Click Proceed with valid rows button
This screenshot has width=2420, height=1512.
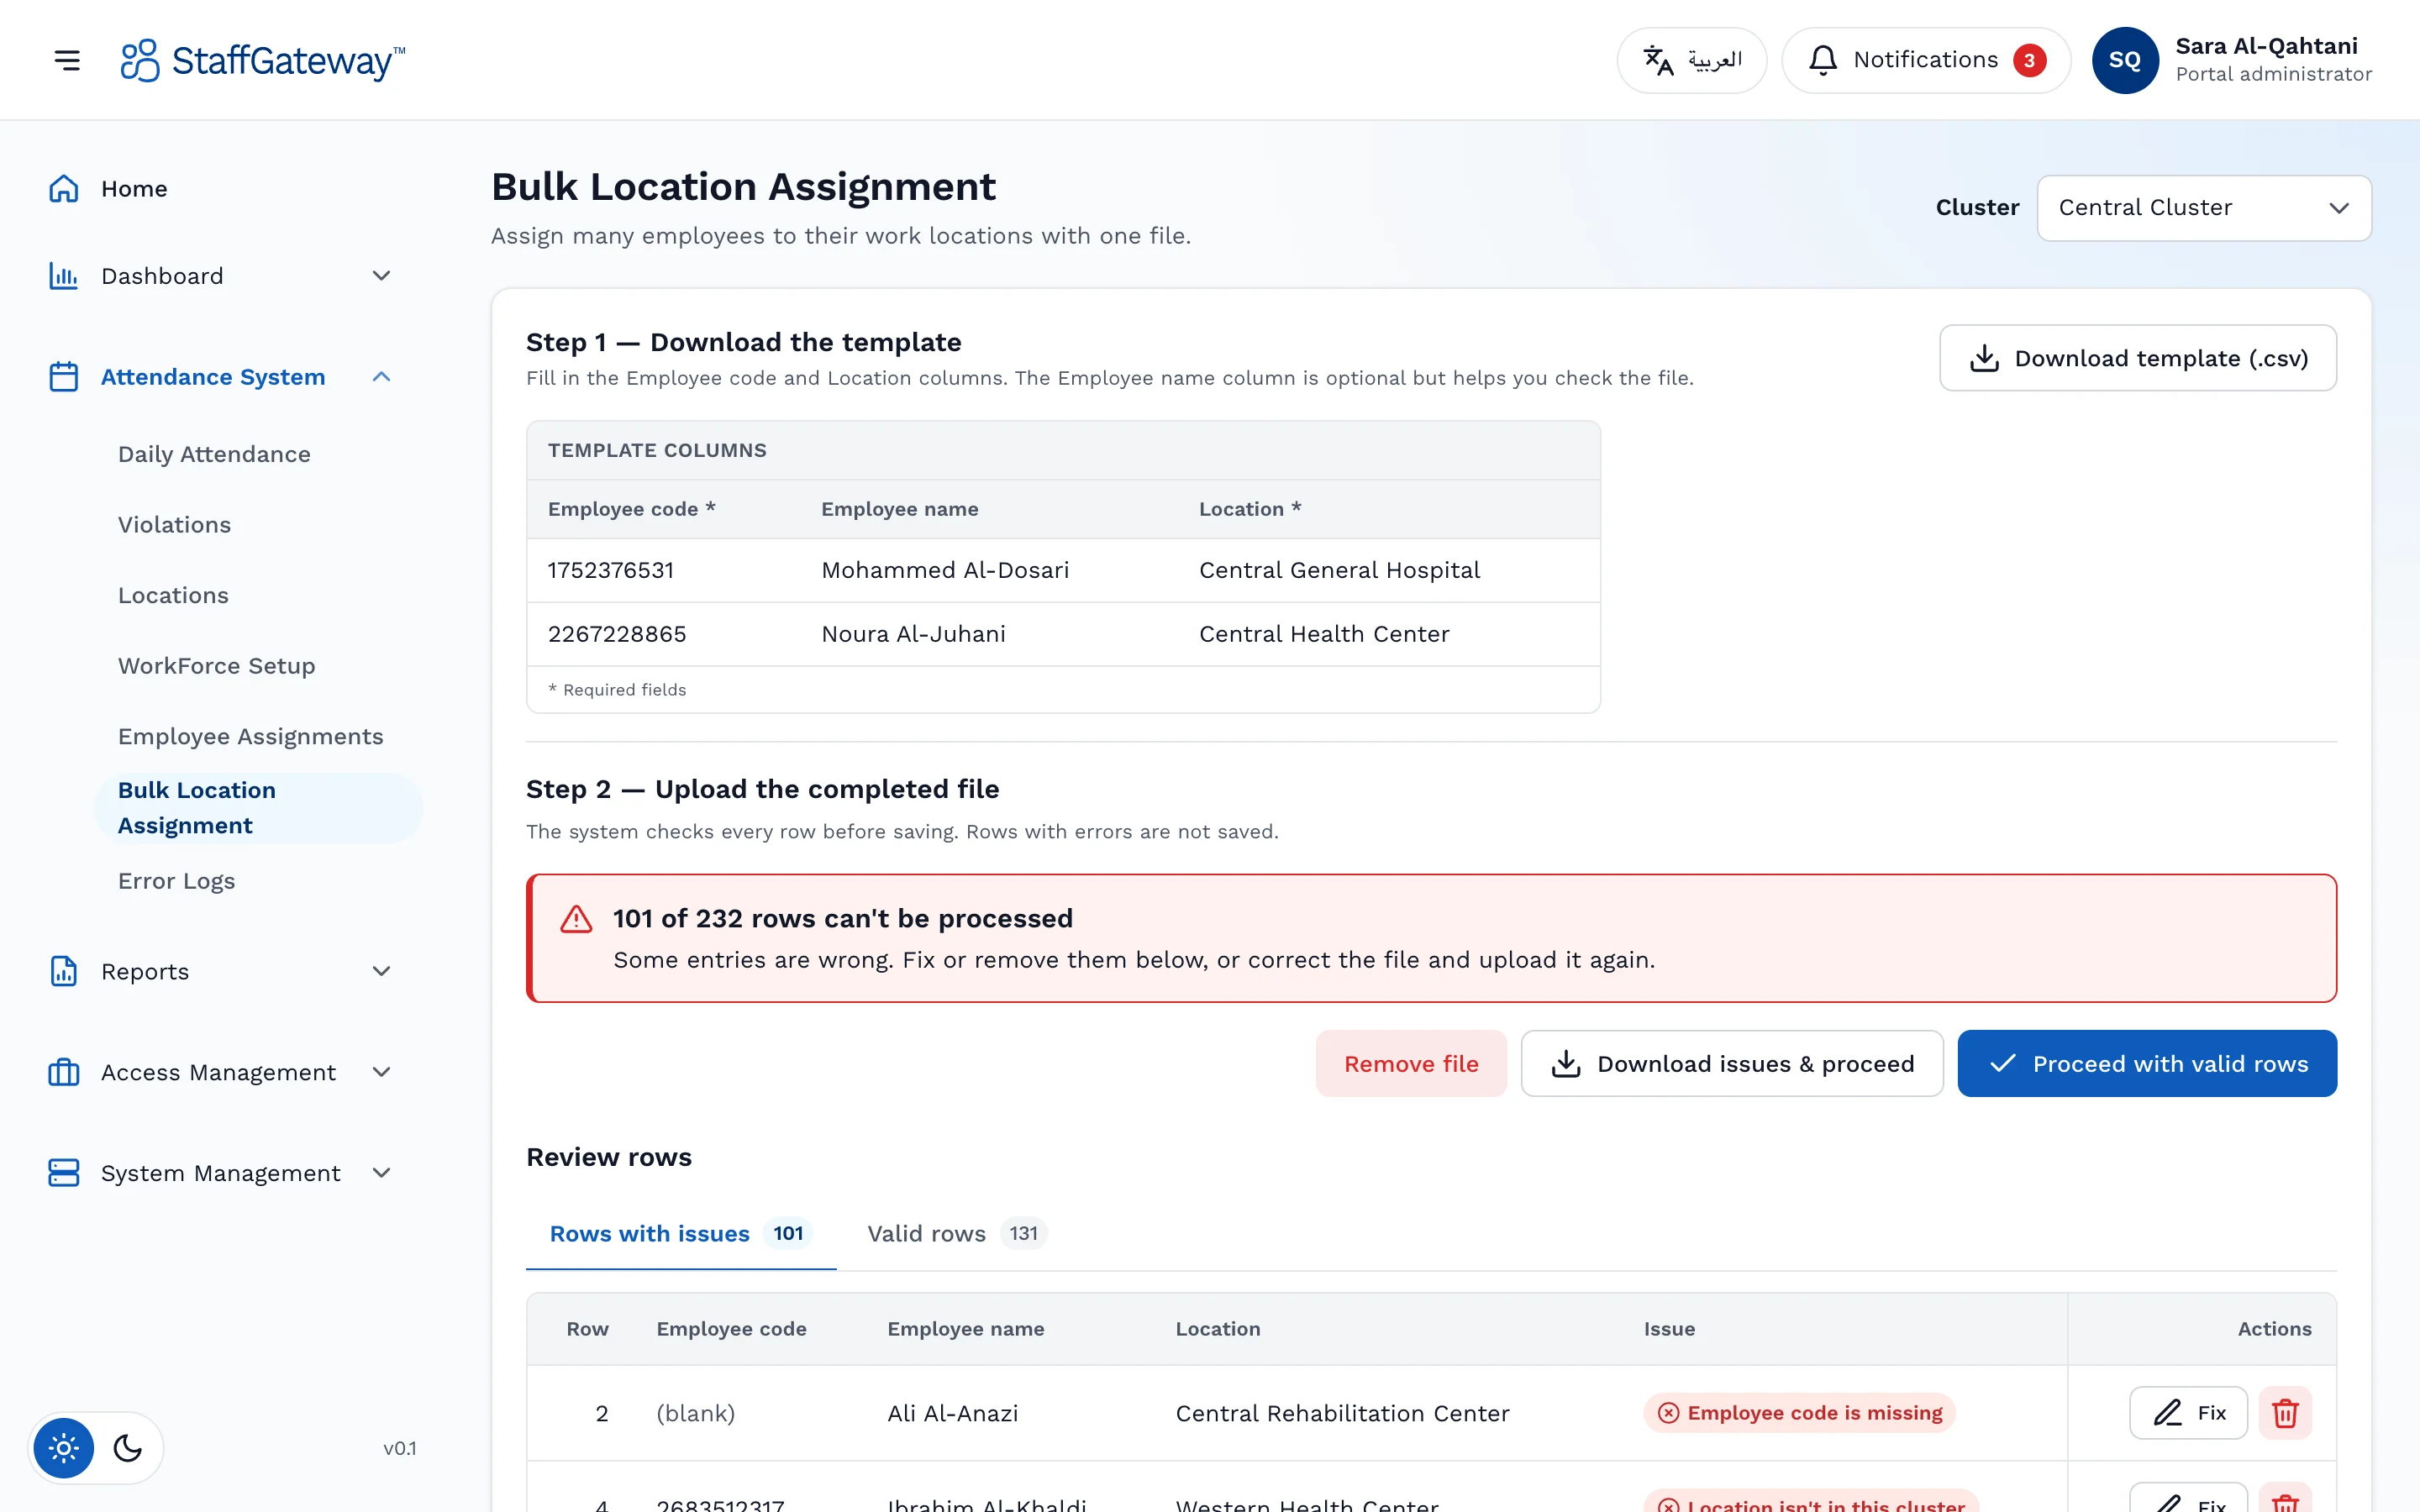point(2147,1064)
